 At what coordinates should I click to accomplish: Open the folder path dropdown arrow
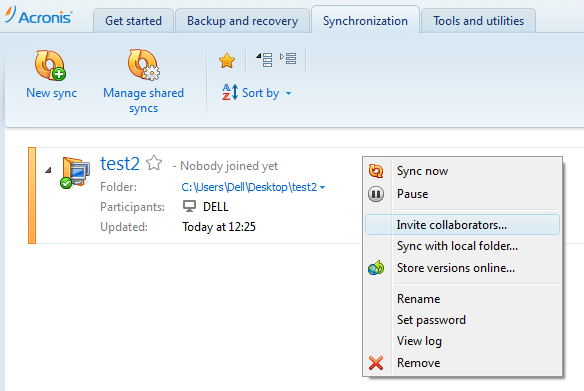[323, 187]
